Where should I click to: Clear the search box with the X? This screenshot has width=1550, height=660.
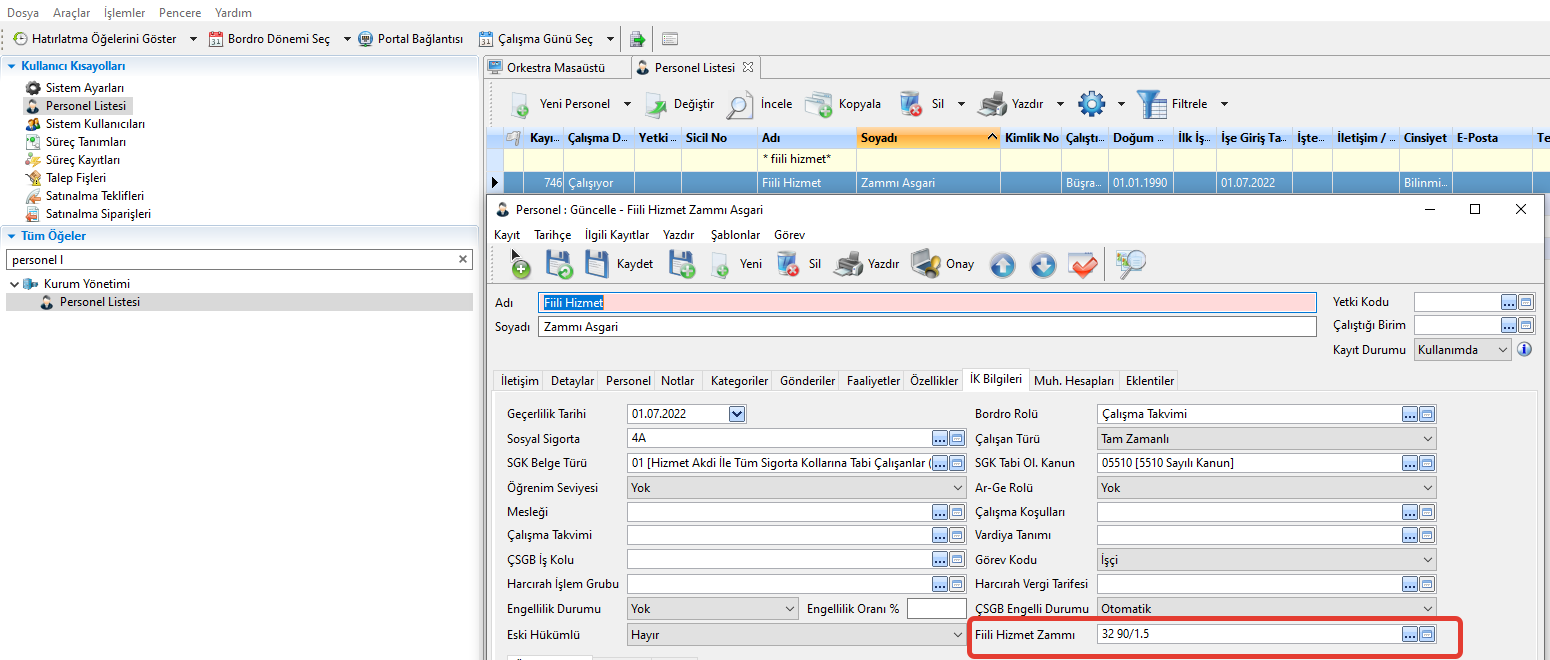coord(463,259)
